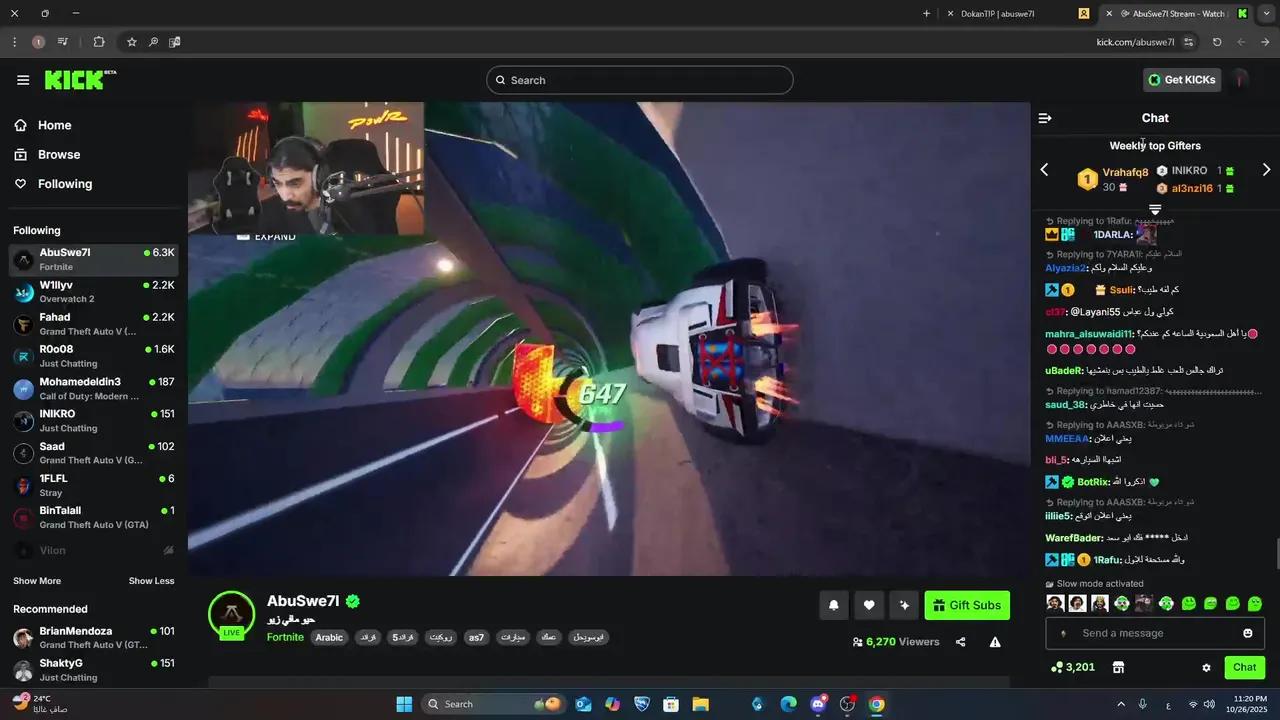Open ShaktyG recommended channel
Screen dimensions: 1280x720
94,670
